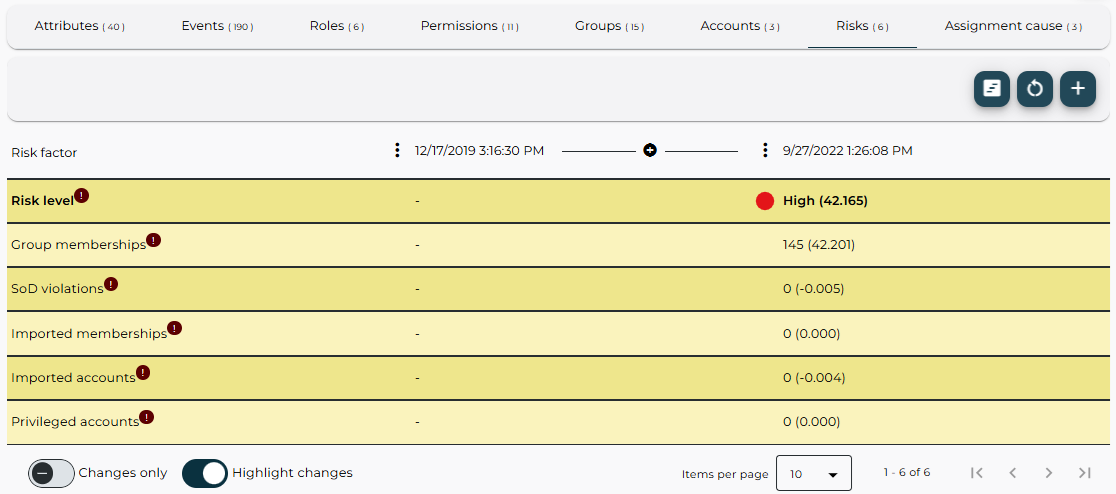
Task: Open the Items per page dropdown
Action: coord(813,473)
